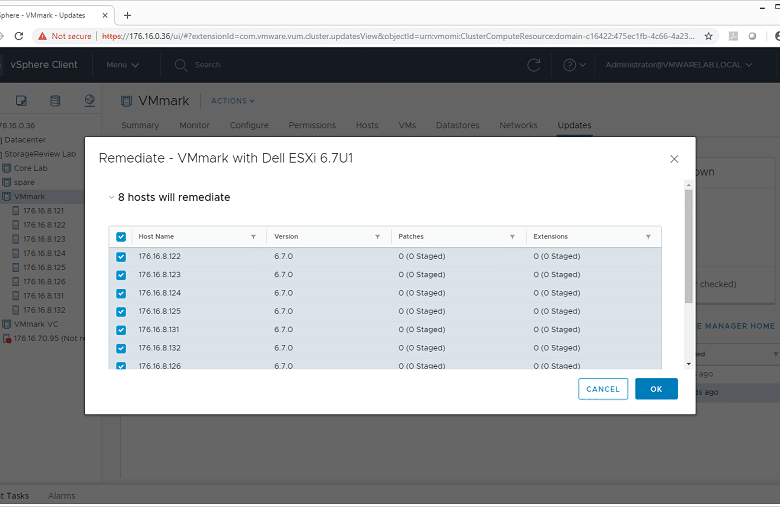Close the VMmark - Updates browser tab
The height and width of the screenshot is (507, 780).
tap(105, 15)
